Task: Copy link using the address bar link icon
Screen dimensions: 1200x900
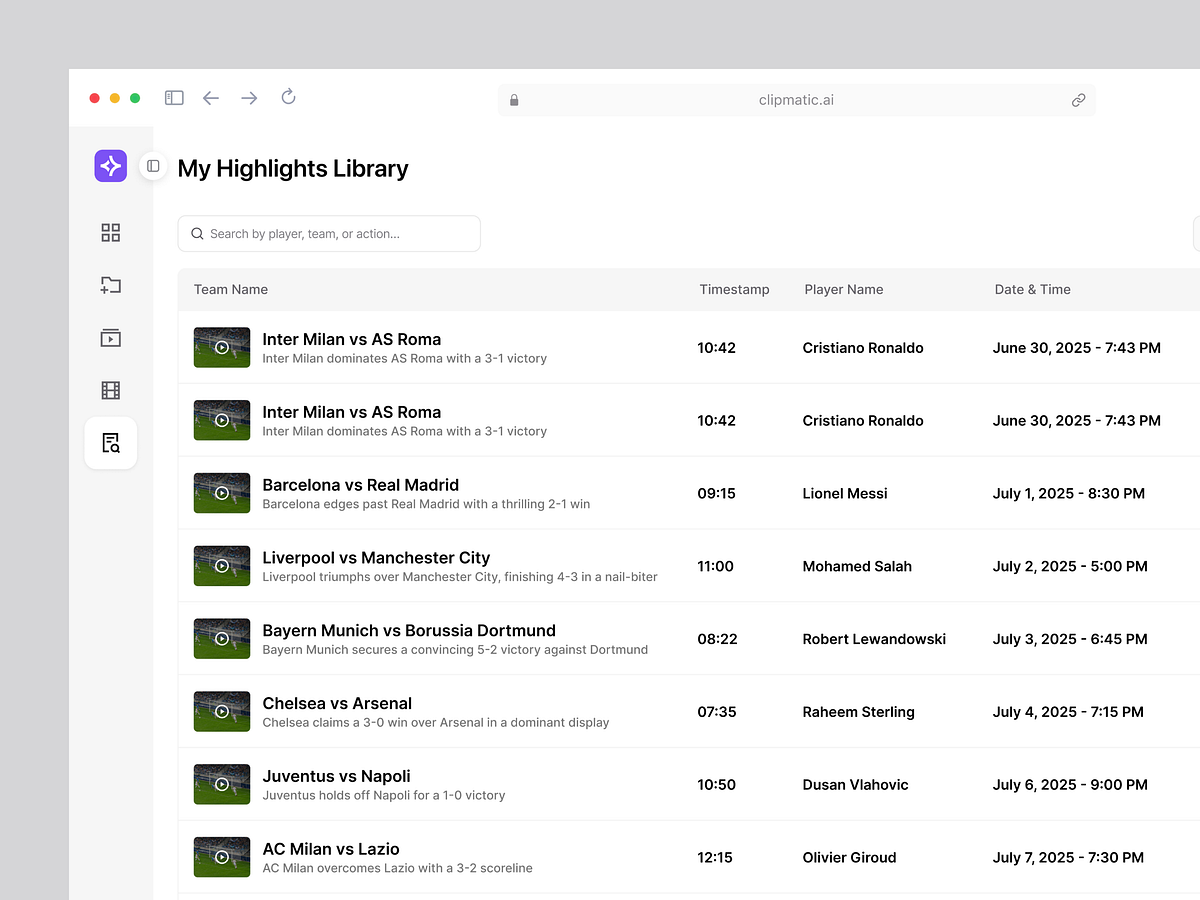Action: coord(1078,100)
